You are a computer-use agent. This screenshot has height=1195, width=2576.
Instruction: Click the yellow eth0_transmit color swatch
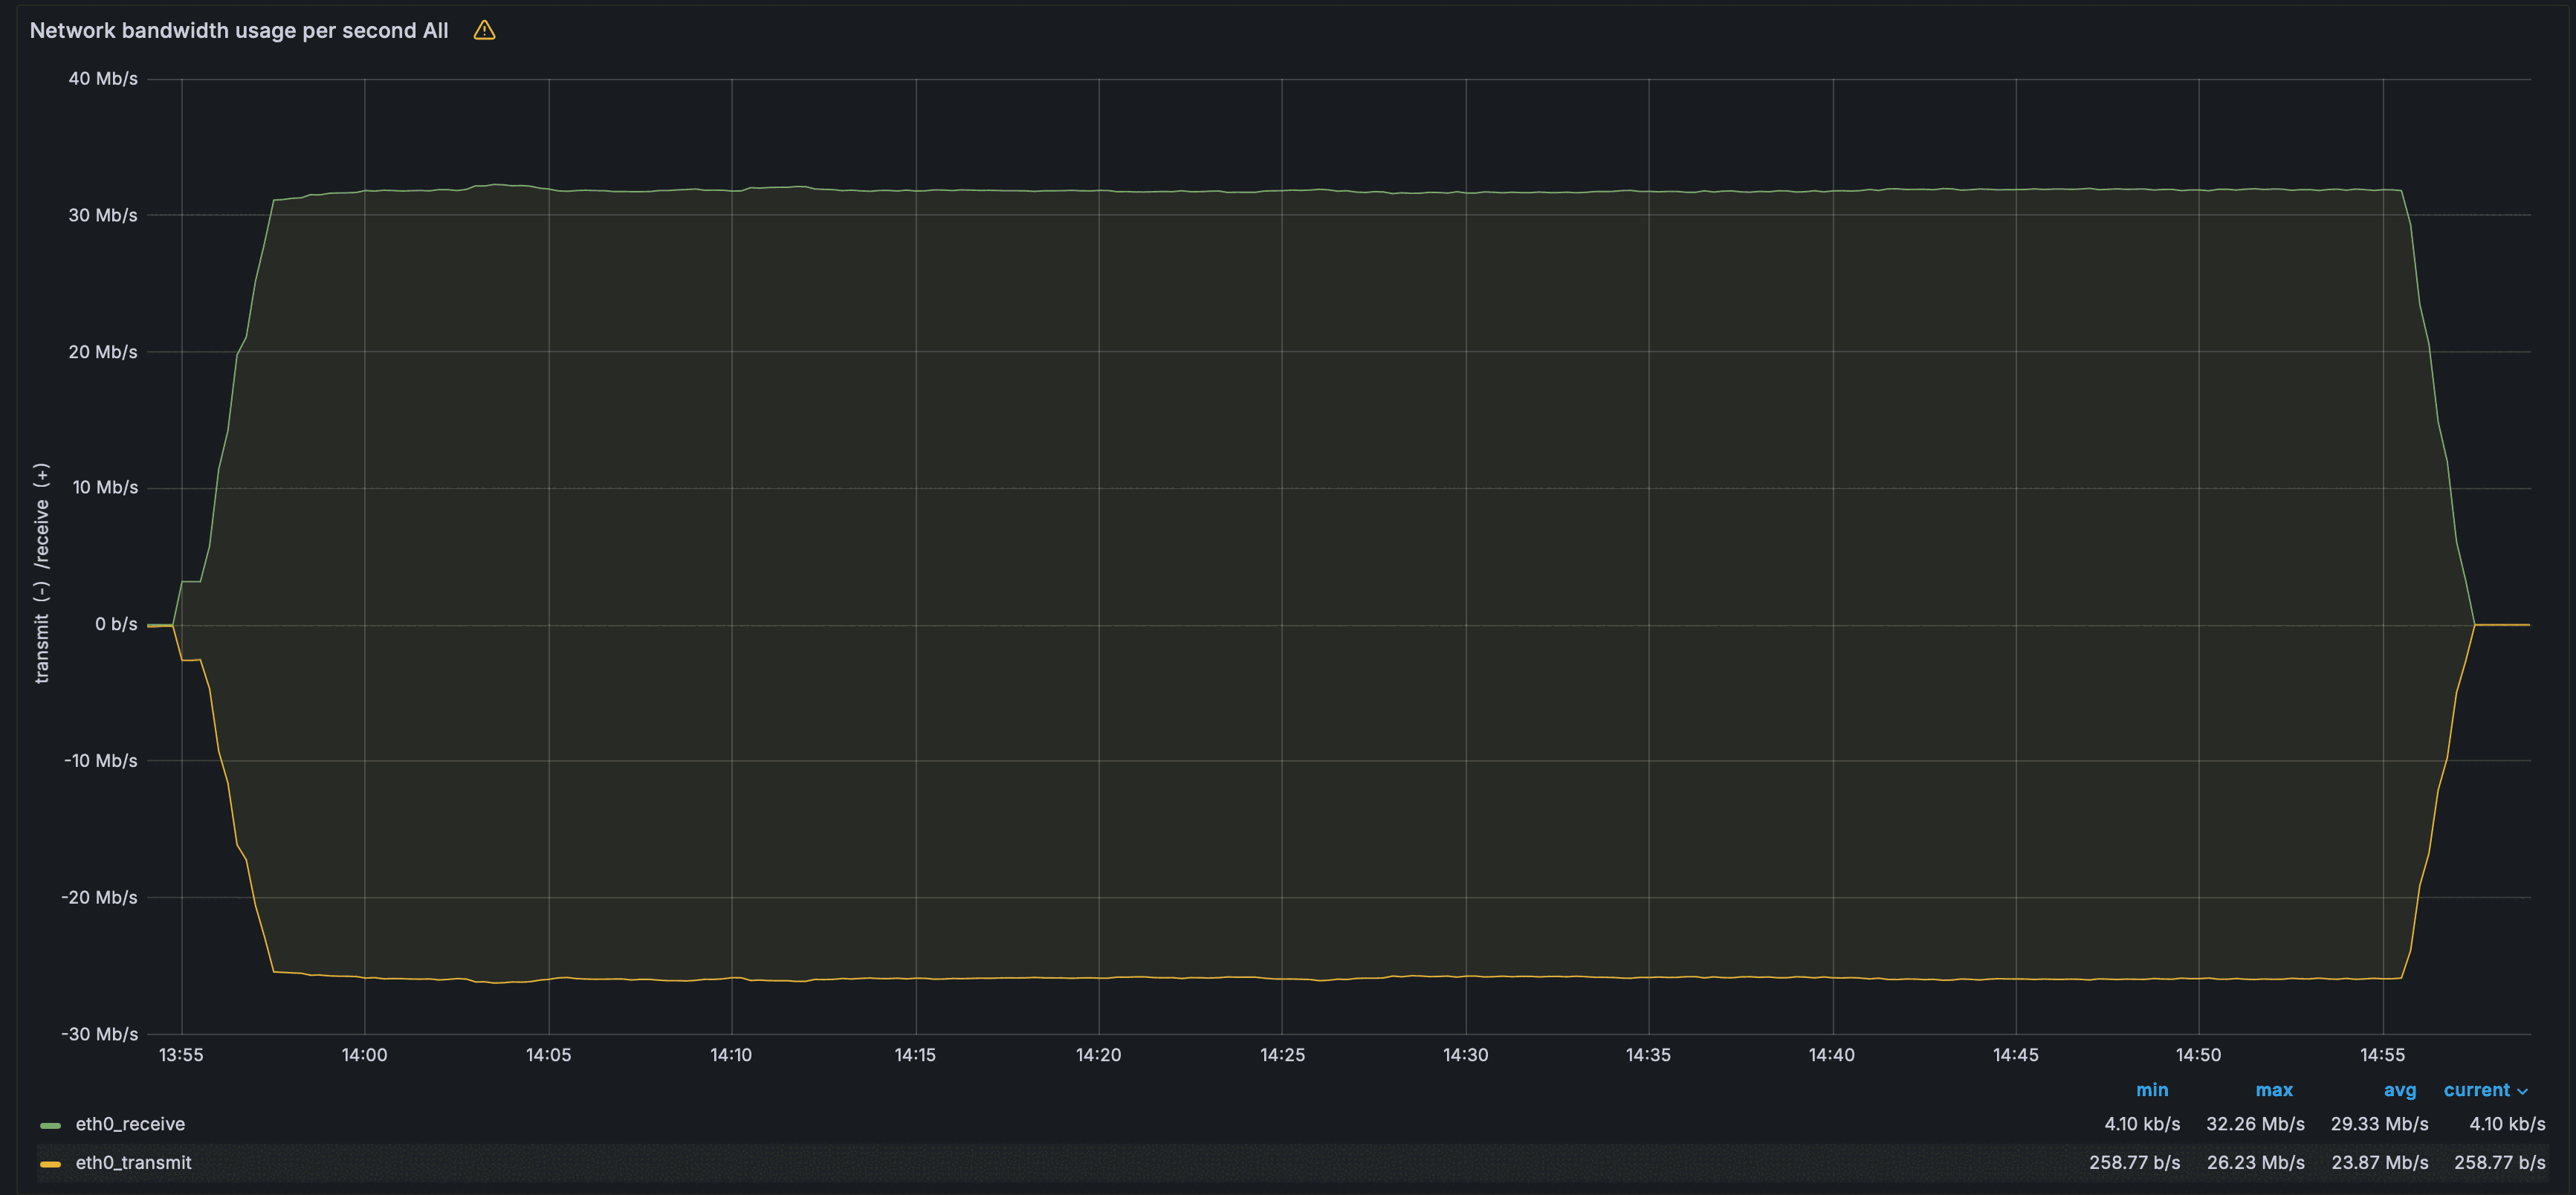point(50,1164)
